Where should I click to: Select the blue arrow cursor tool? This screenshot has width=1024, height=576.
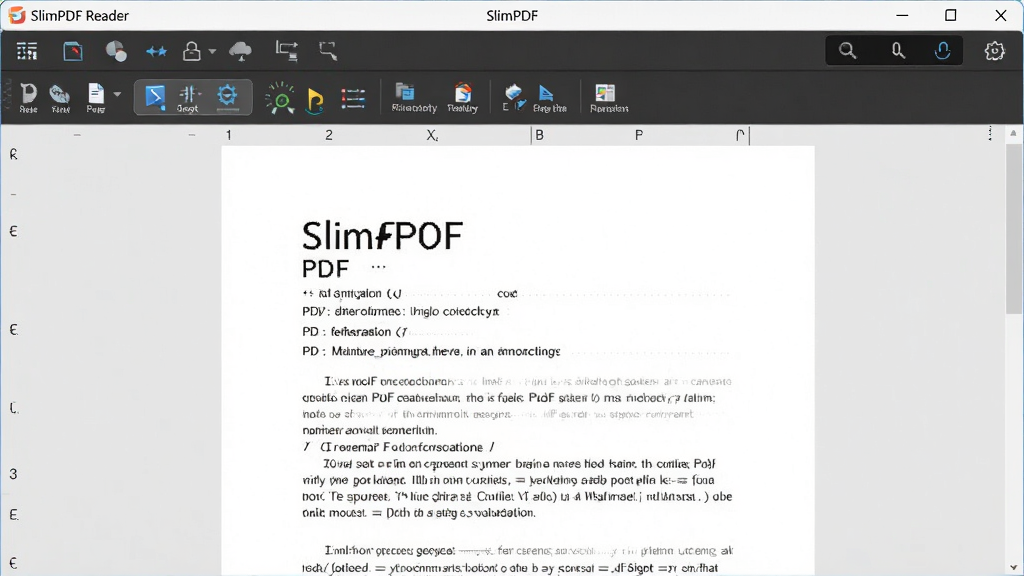coord(155,97)
